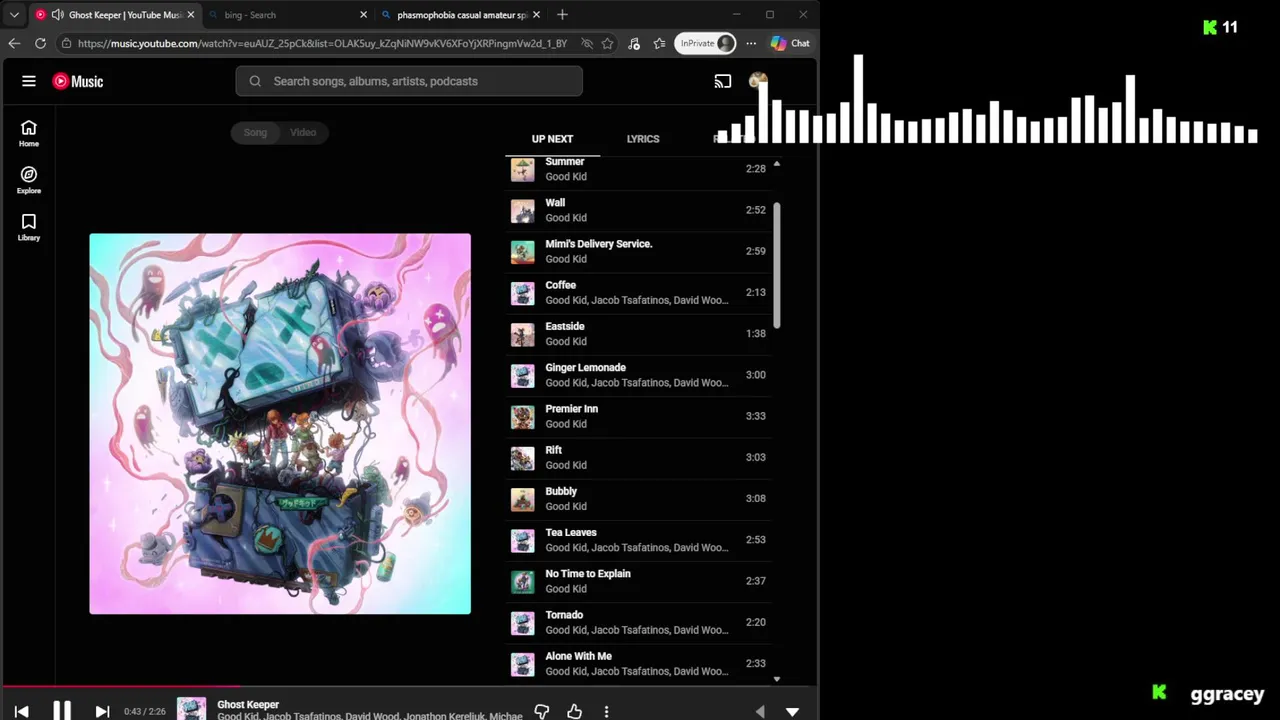The width and height of the screenshot is (1280, 720).
Task: Play "Ginger Lemonade" from the queue
Action: click(639, 375)
